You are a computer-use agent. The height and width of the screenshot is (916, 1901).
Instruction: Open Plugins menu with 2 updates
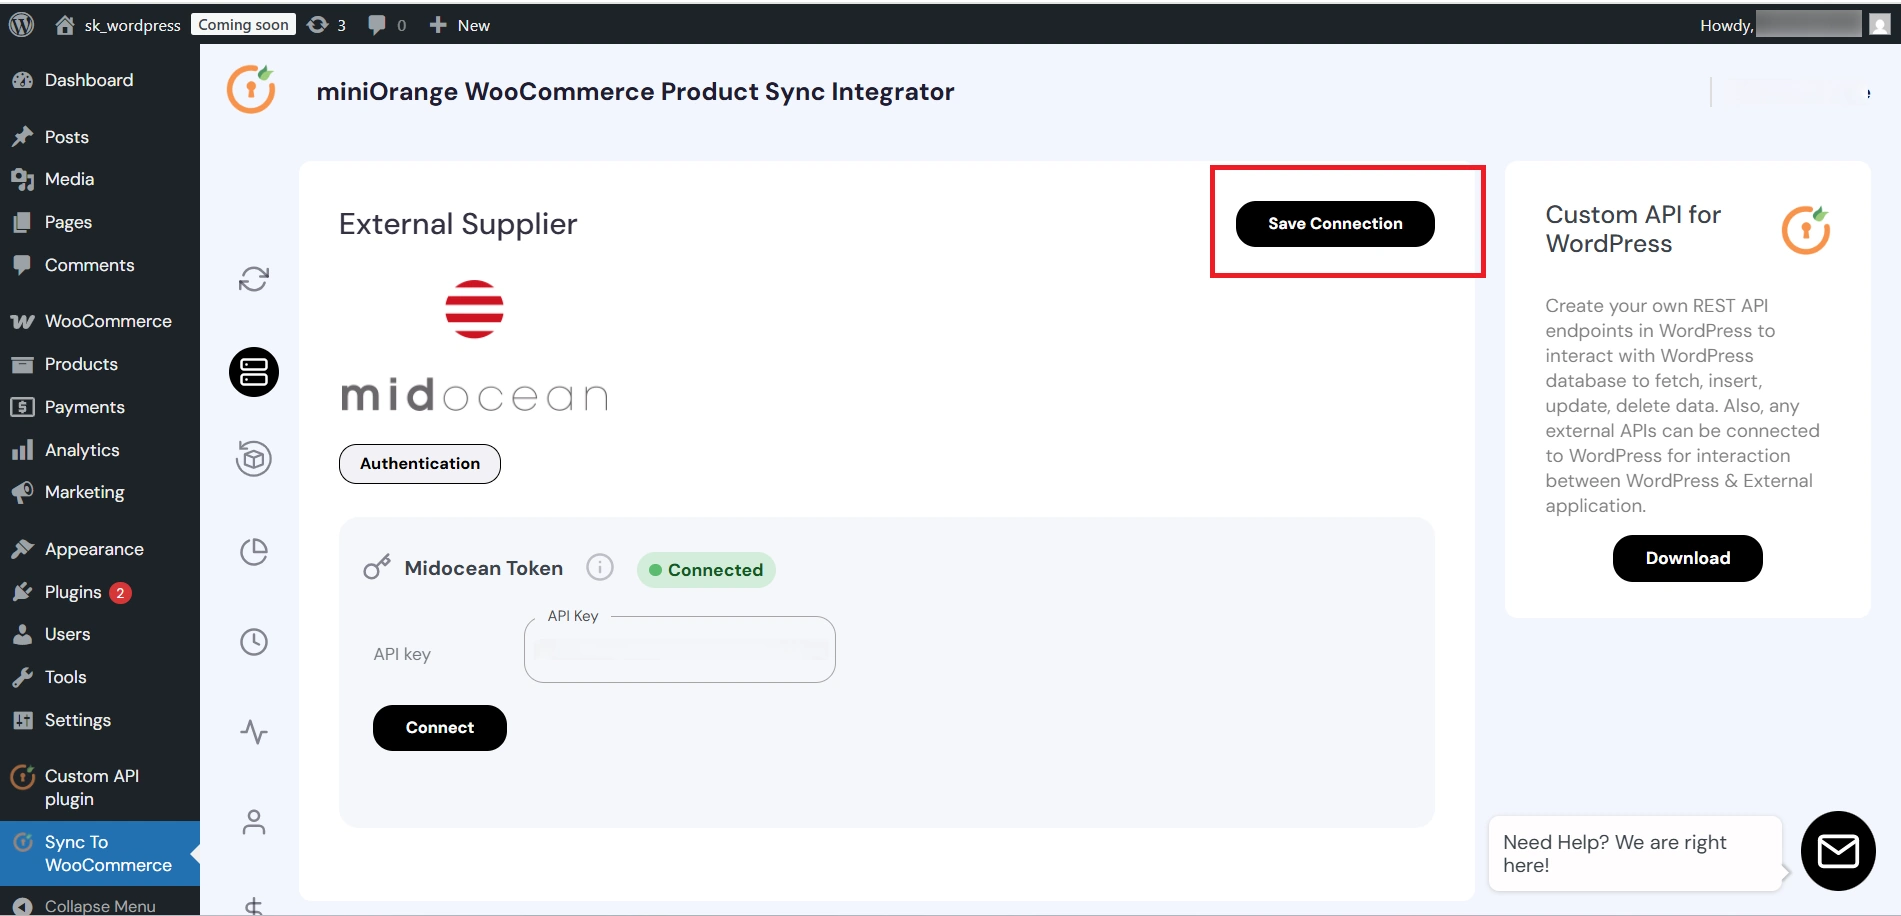pyautogui.click(x=100, y=592)
